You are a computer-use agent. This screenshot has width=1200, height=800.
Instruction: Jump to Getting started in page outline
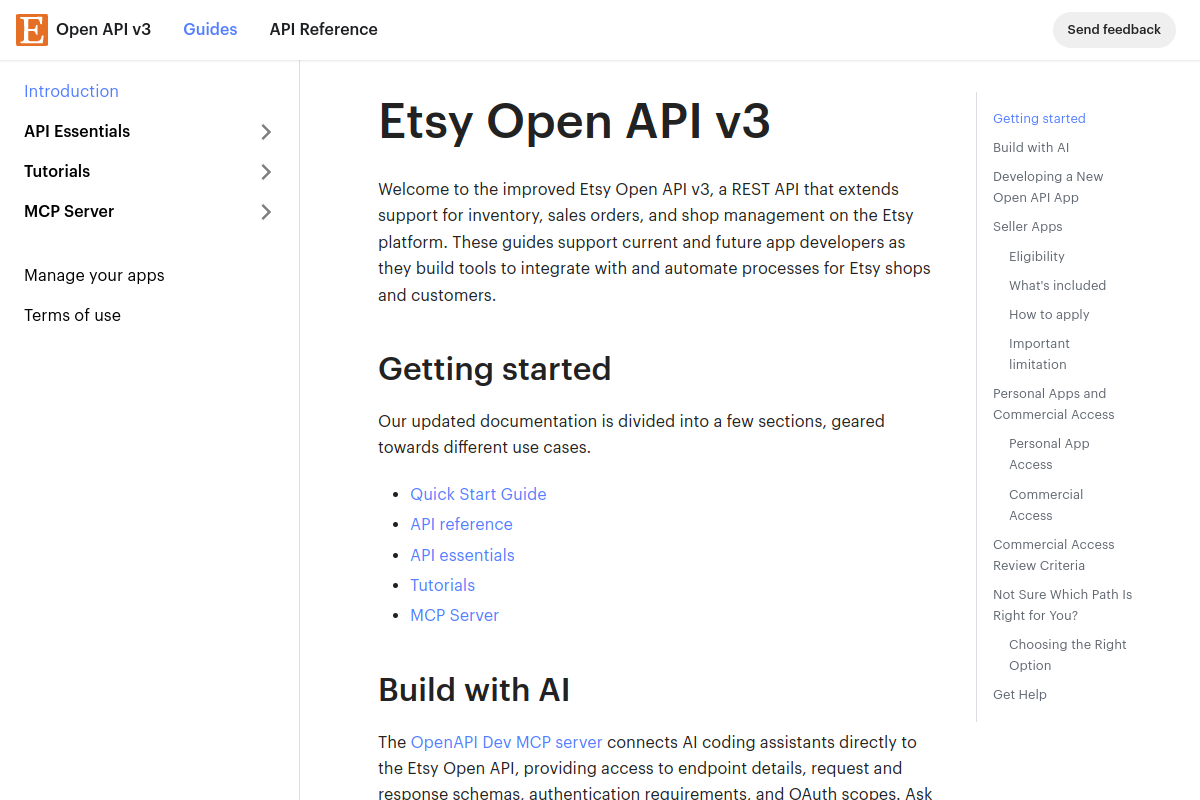tap(1039, 118)
